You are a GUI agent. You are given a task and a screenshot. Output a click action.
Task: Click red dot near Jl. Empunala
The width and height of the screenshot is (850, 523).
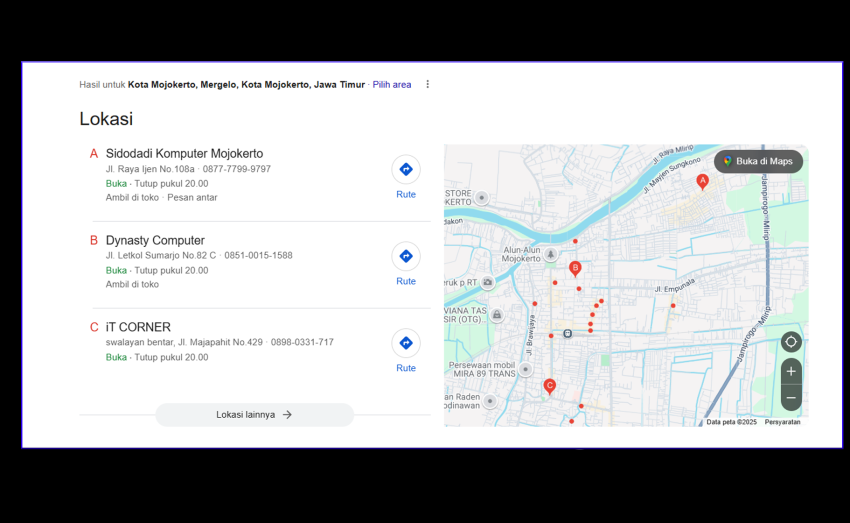pos(673,306)
